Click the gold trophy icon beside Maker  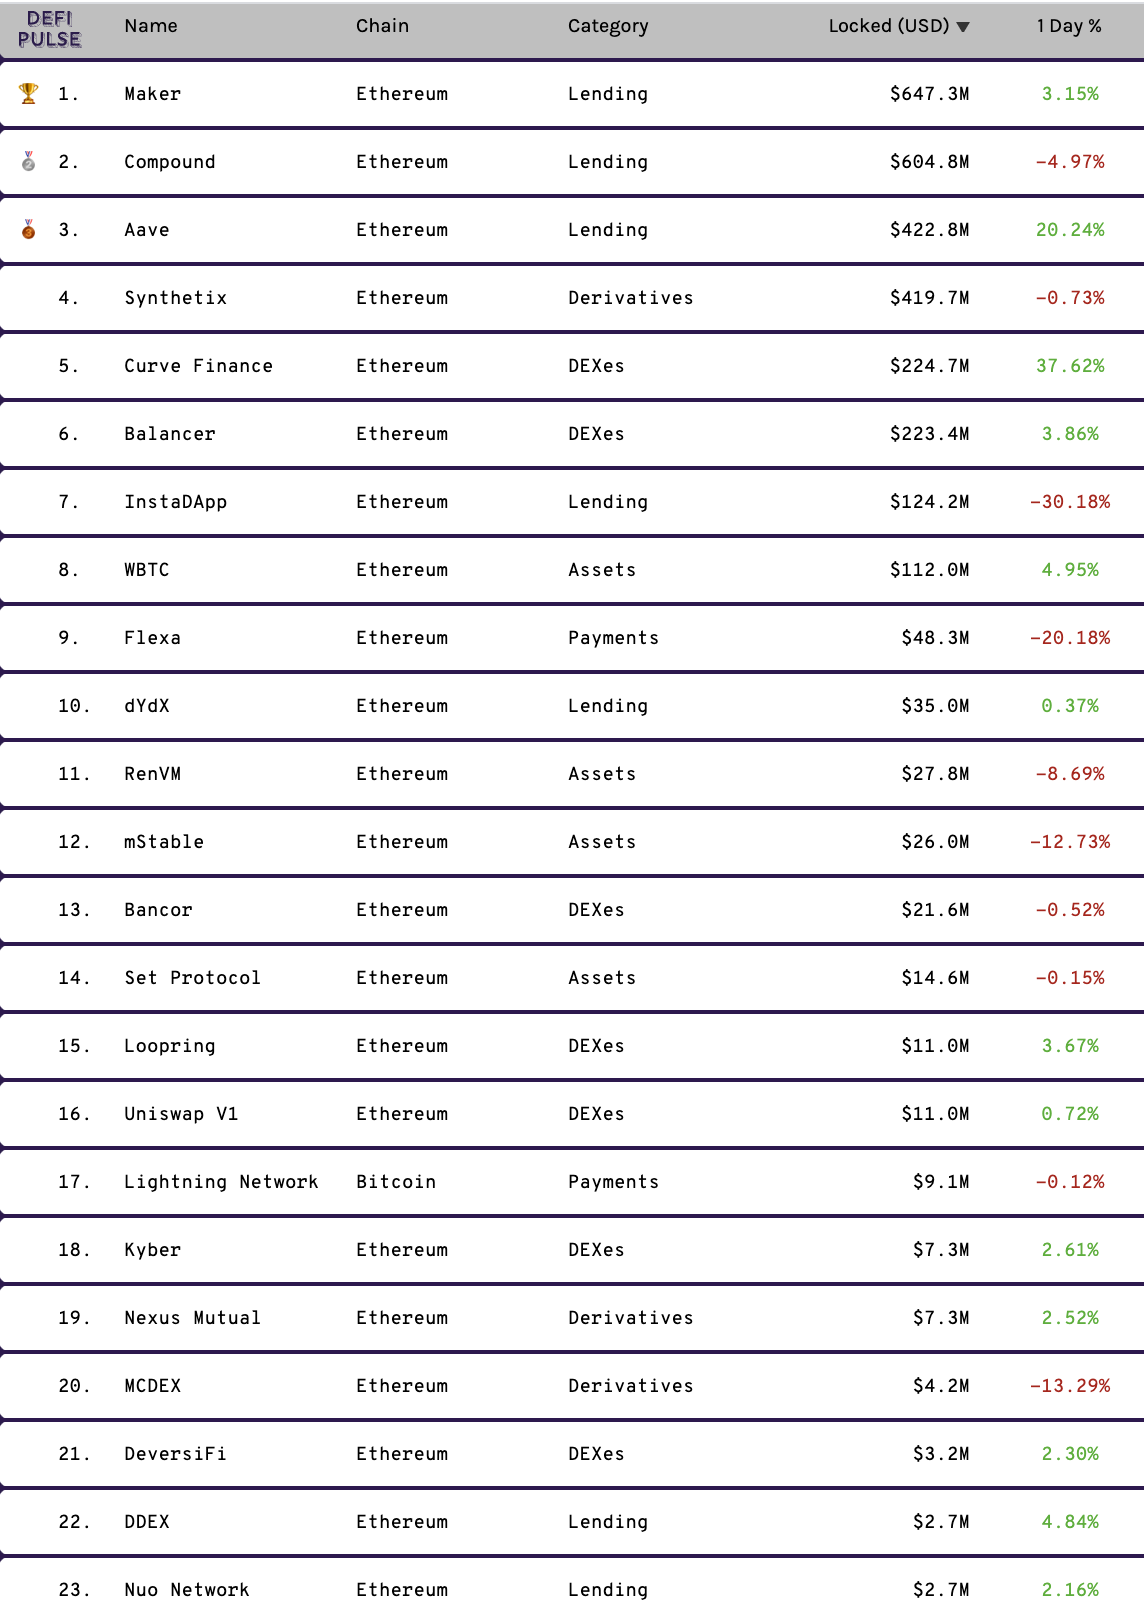[x=29, y=93]
